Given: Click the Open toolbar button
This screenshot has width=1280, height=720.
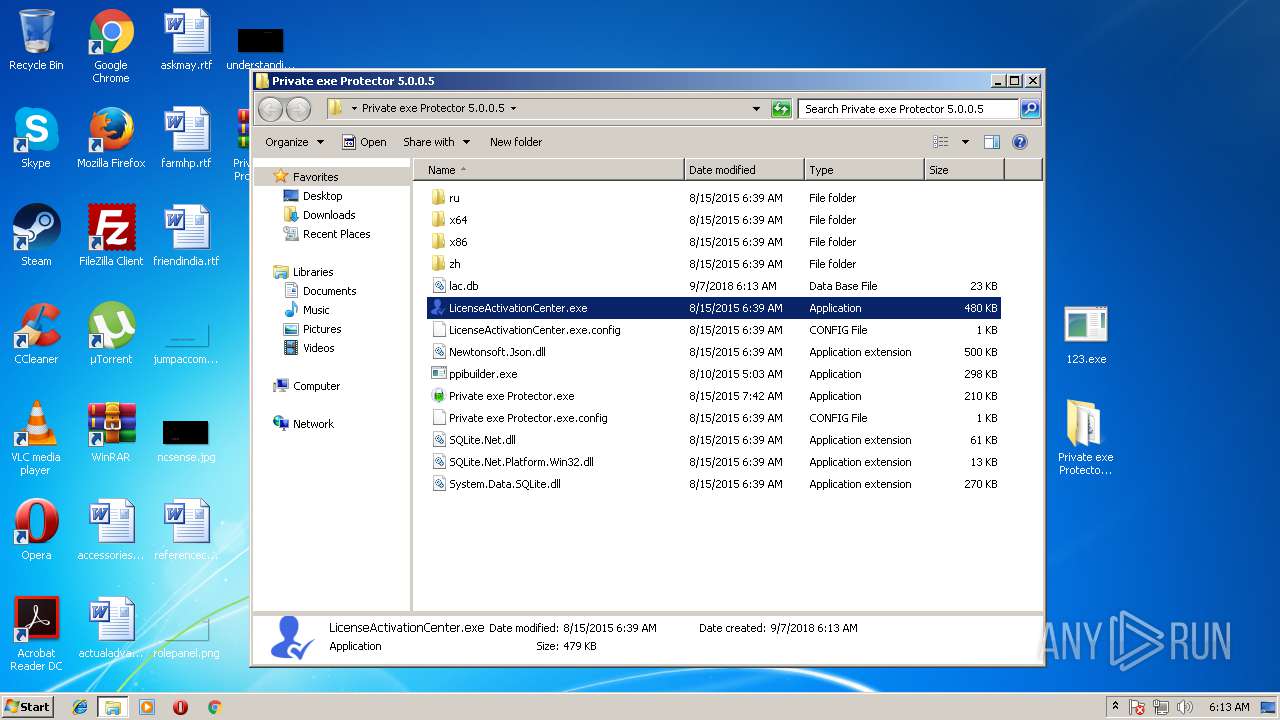Looking at the screenshot, I should coord(364,142).
